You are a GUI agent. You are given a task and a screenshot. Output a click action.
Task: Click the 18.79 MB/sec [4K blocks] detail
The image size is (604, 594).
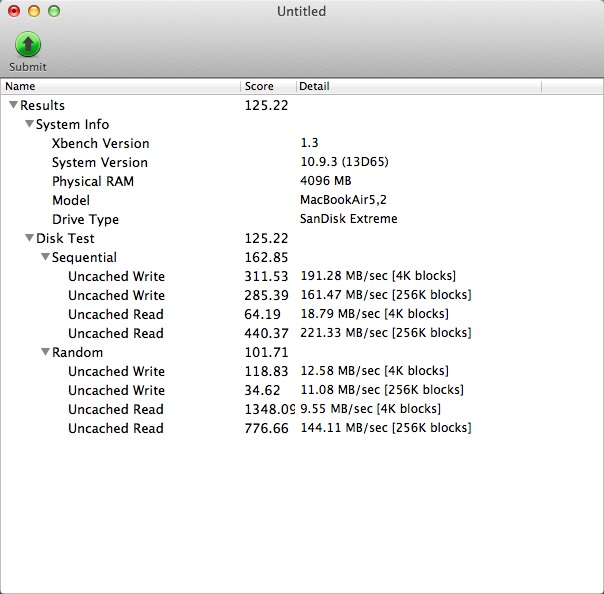point(374,314)
